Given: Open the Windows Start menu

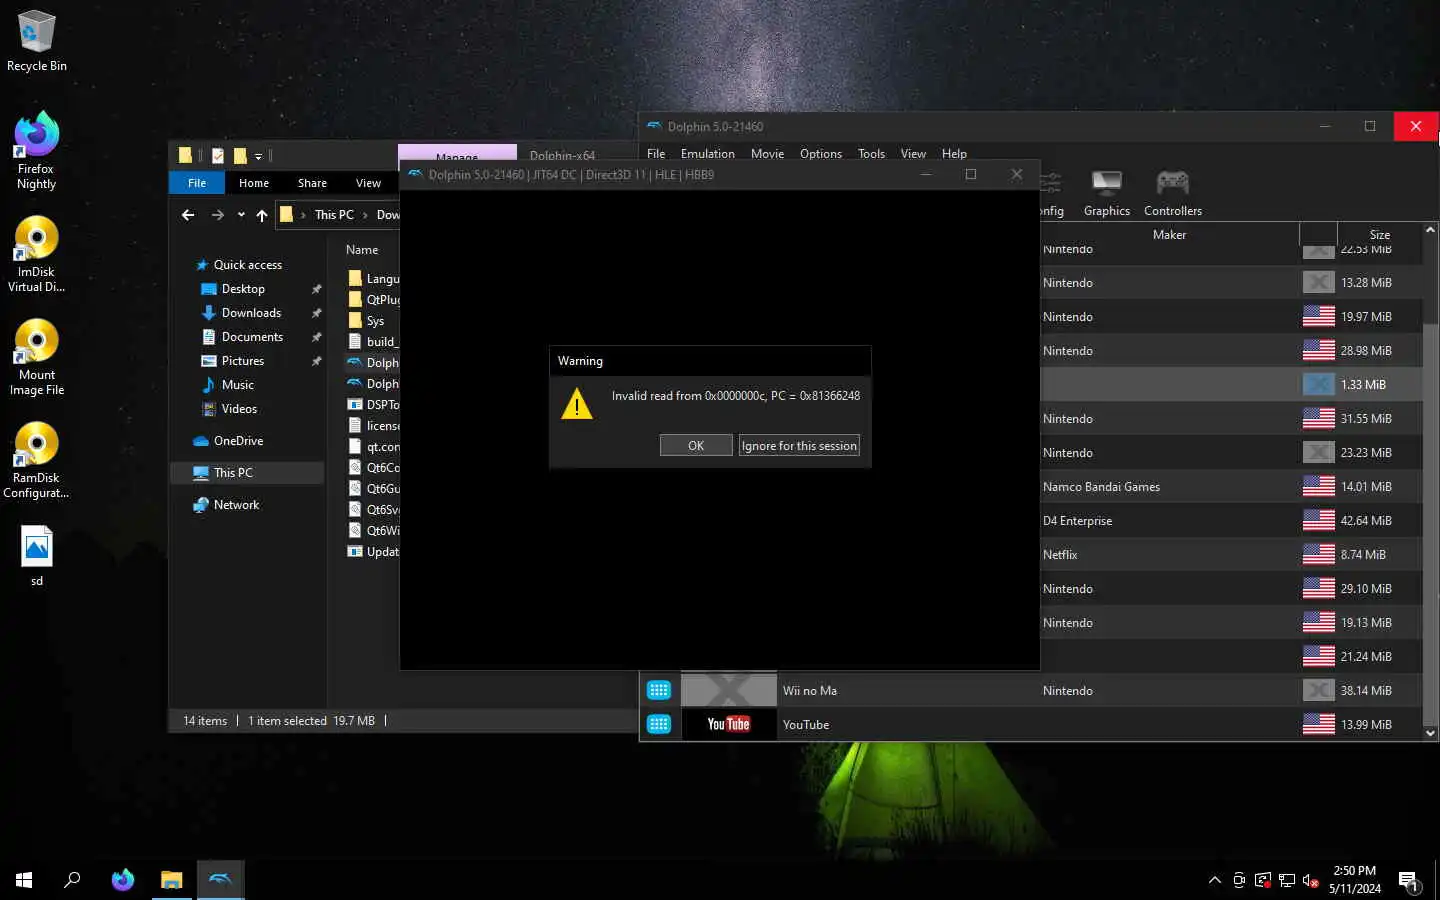Looking at the screenshot, I should coord(24,880).
